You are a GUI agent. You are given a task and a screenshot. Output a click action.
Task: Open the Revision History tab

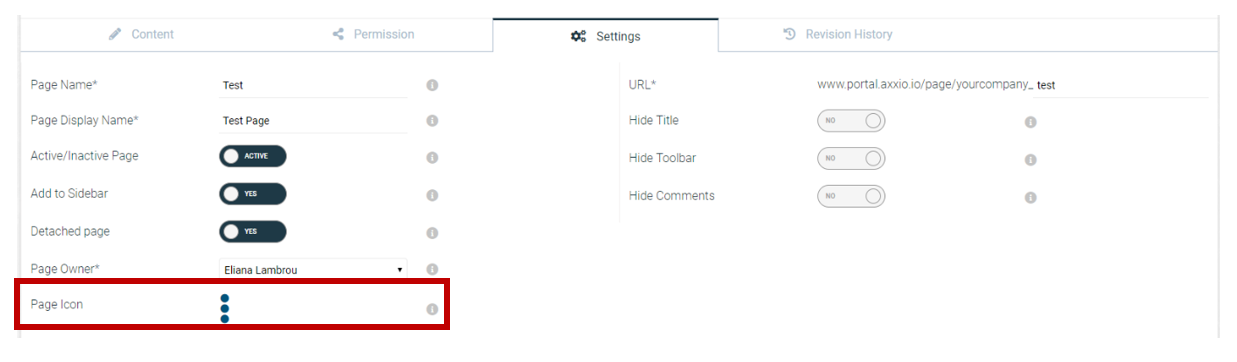pyautogui.click(x=837, y=34)
